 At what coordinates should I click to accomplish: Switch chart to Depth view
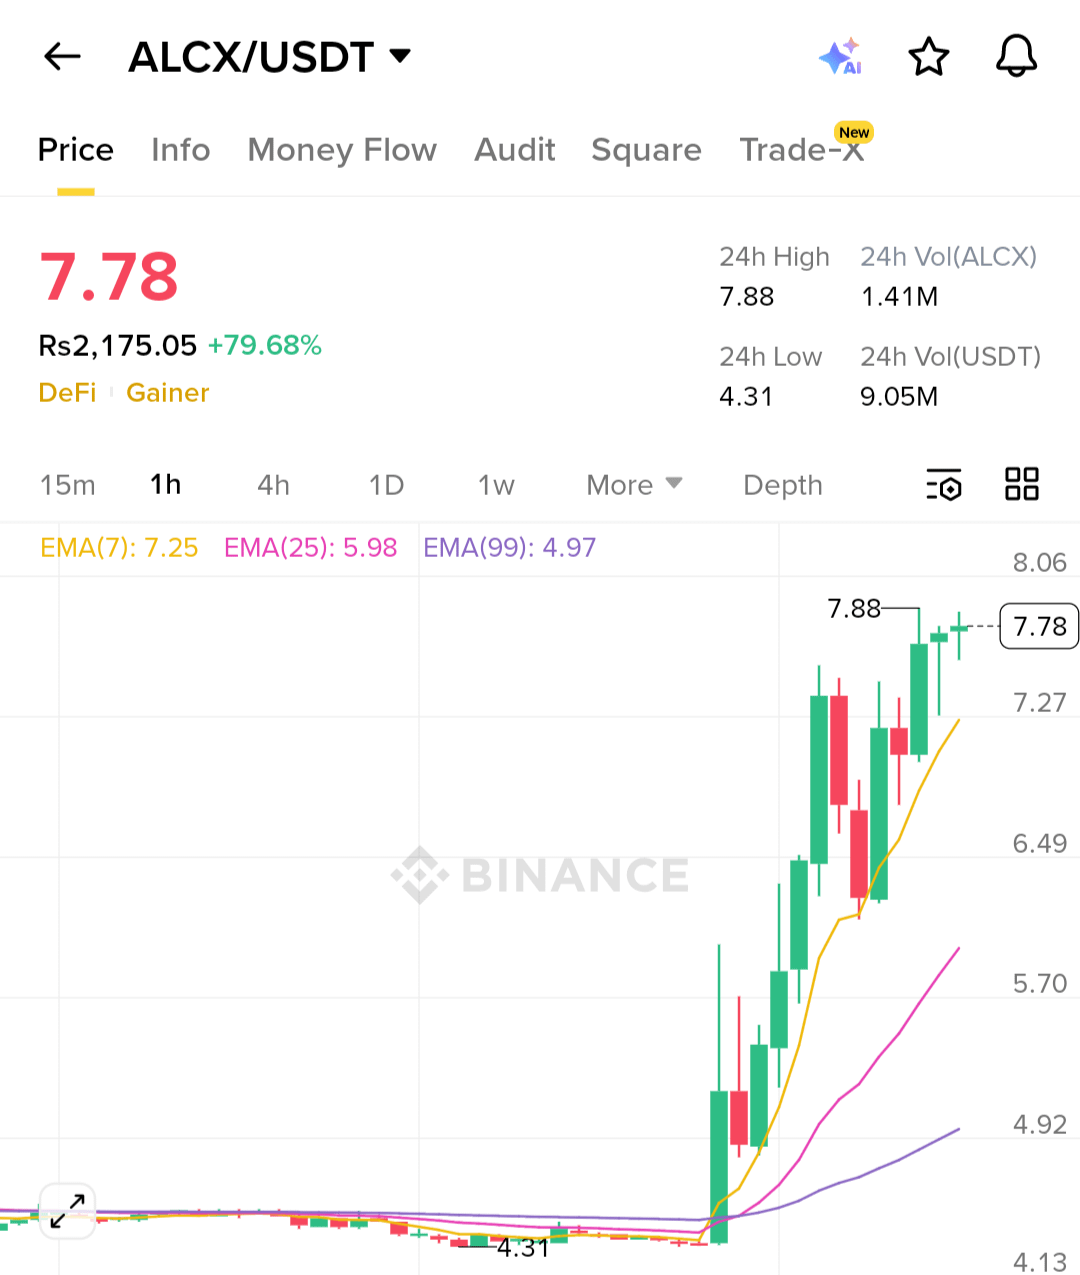(783, 485)
